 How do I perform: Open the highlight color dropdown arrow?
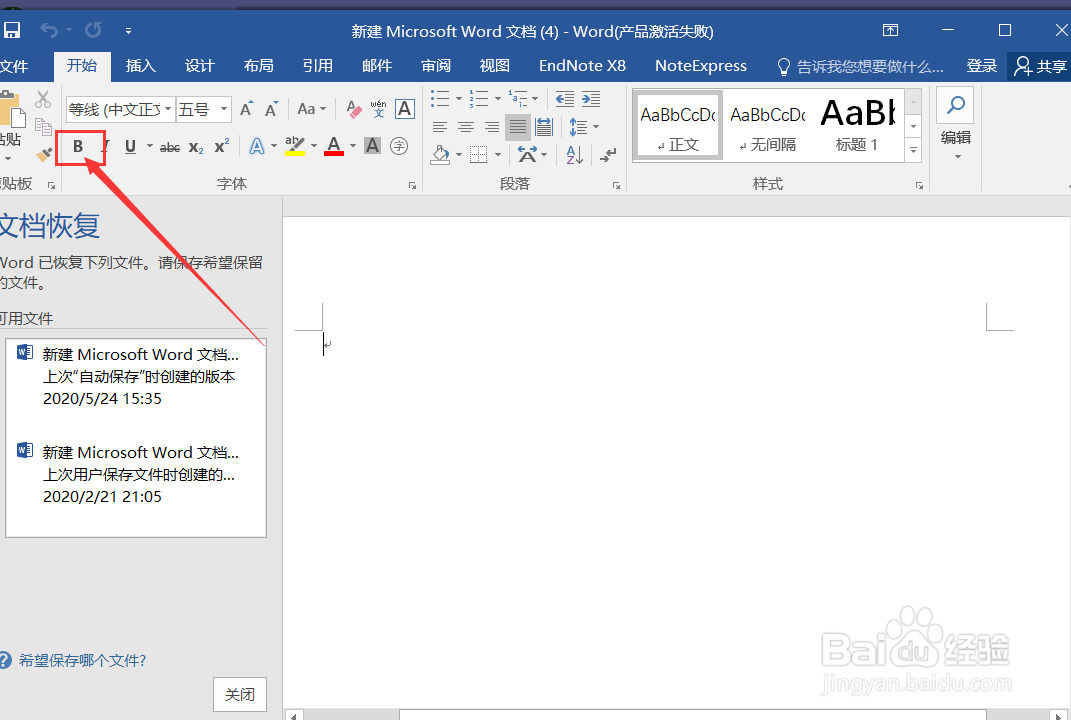314,146
